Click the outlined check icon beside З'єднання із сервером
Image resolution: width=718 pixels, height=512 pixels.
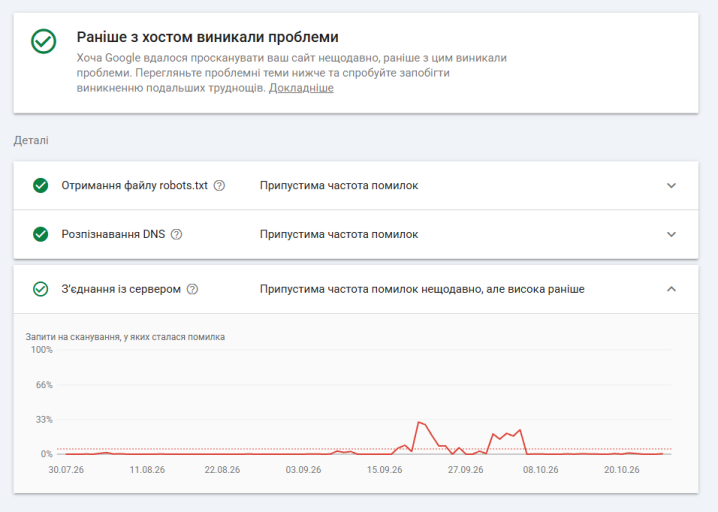[x=41, y=289]
